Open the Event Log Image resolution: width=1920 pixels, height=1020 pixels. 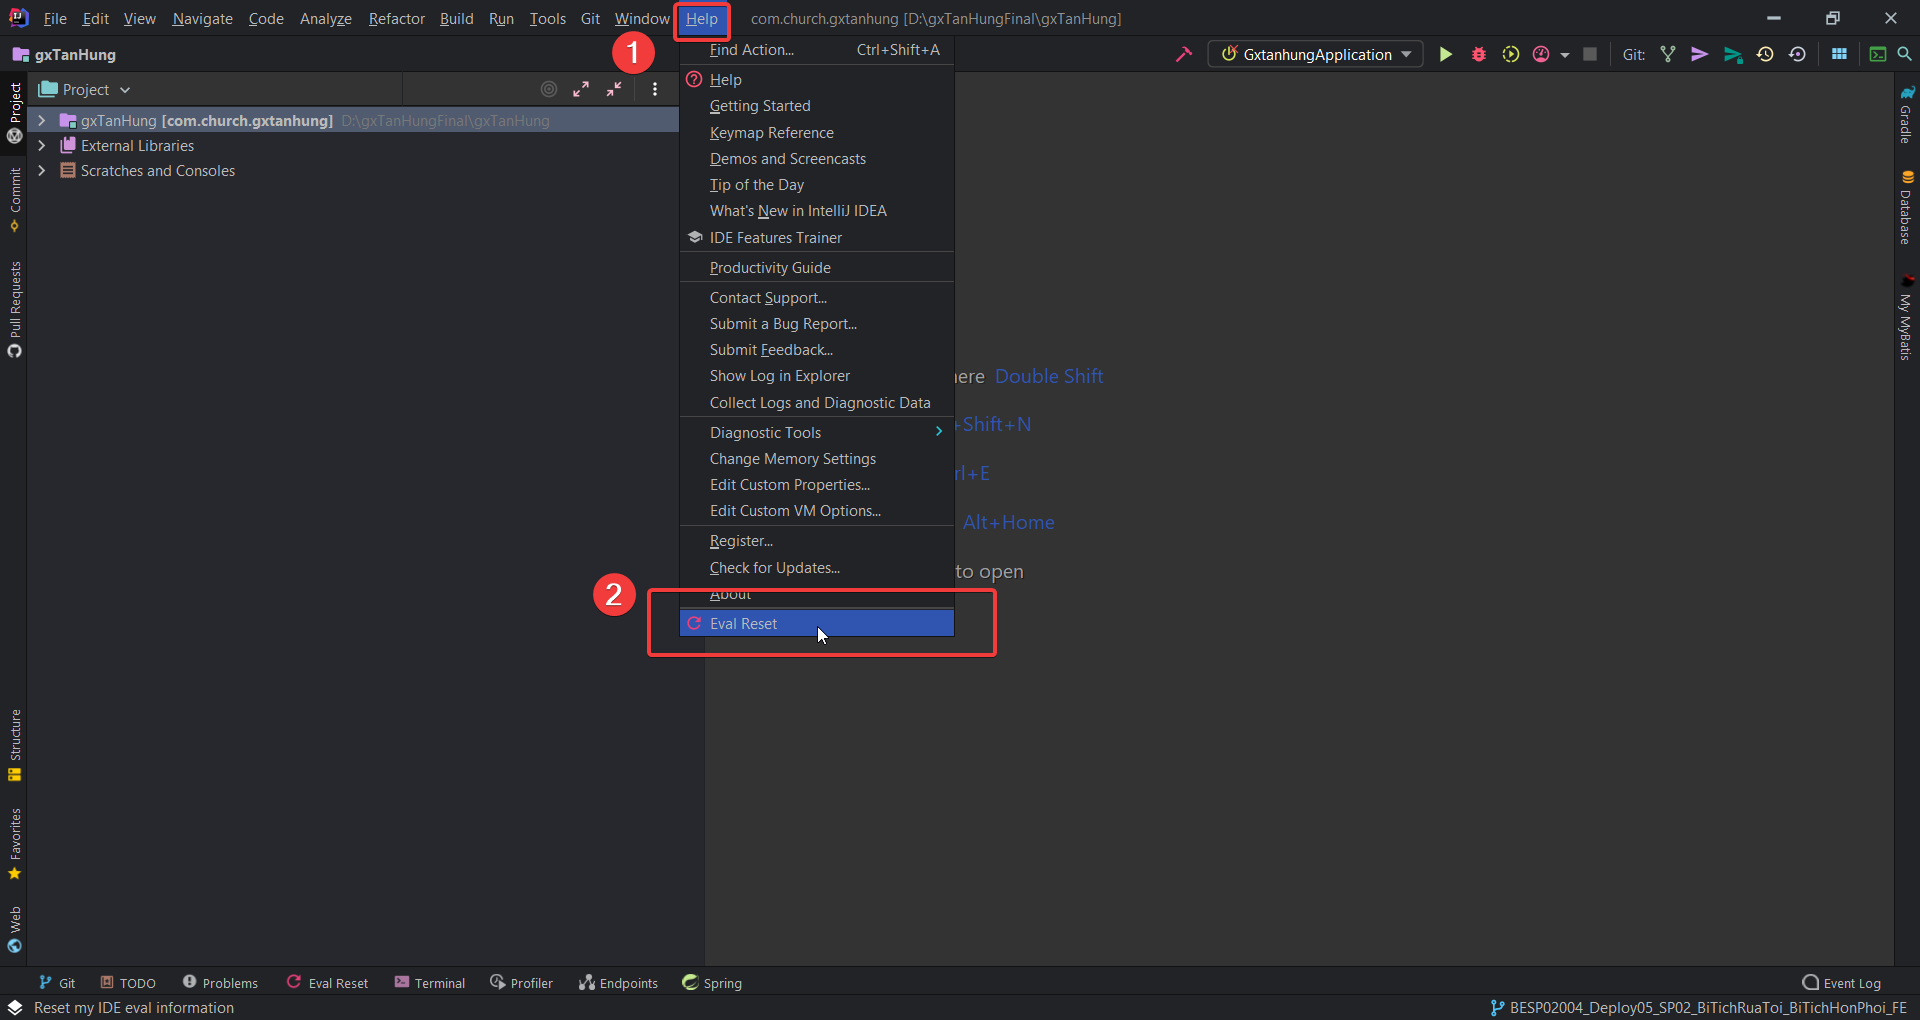[1841, 983]
